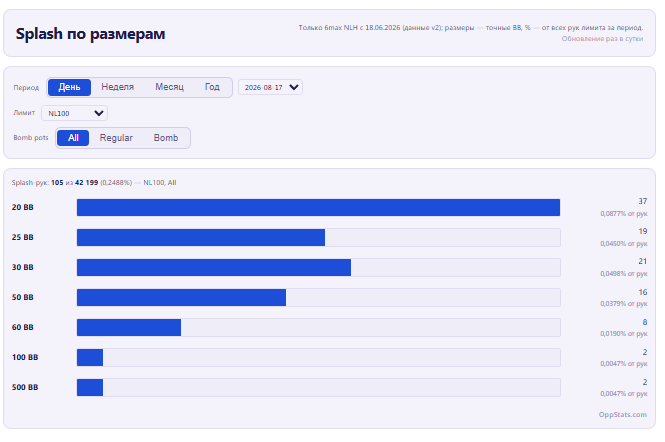
Task: Click the 0,0379% от рук text
Action: coord(624,304)
